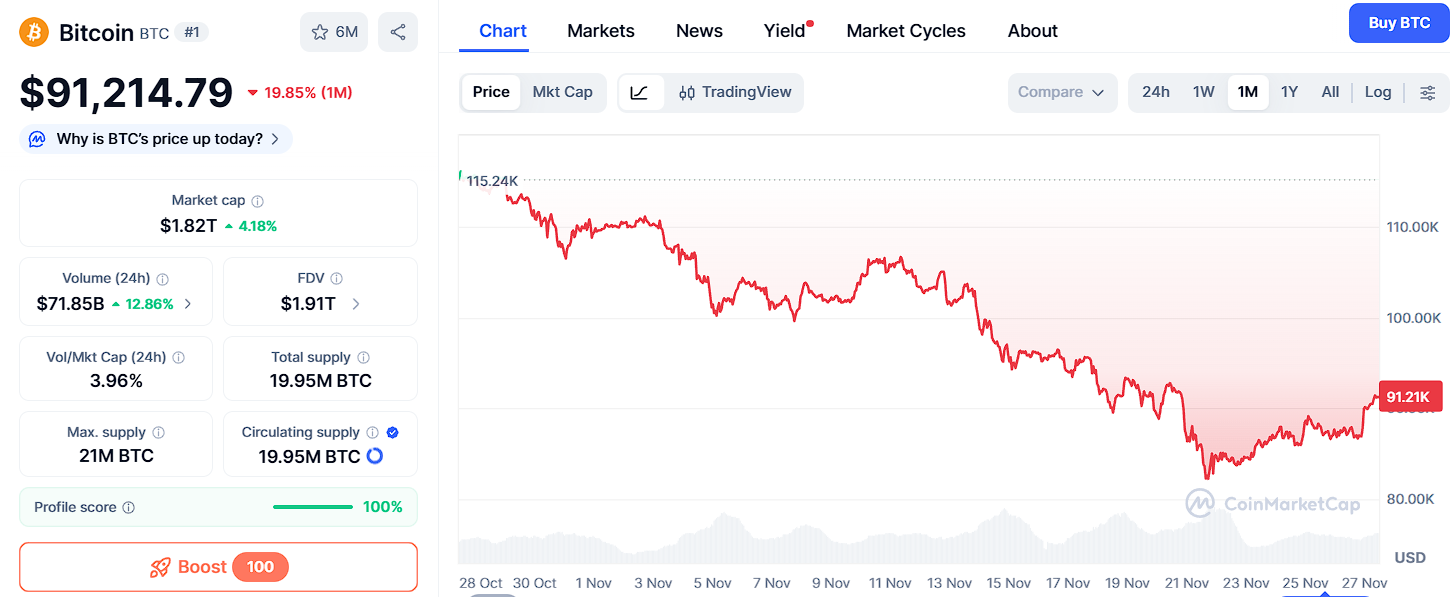Expand the FDV details chevron
The width and height of the screenshot is (1450, 597).
click(356, 303)
